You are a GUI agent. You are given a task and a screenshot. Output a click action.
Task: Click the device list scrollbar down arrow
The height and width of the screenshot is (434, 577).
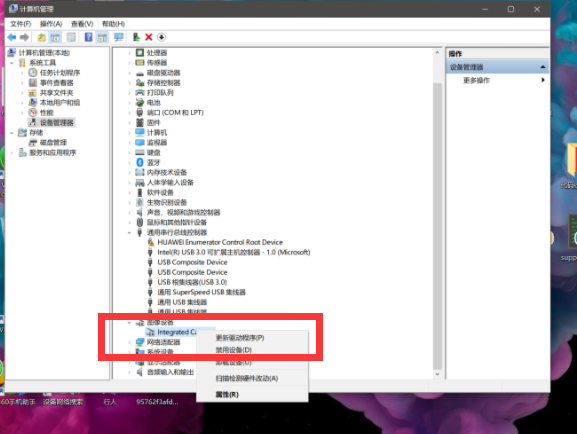click(x=437, y=374)
